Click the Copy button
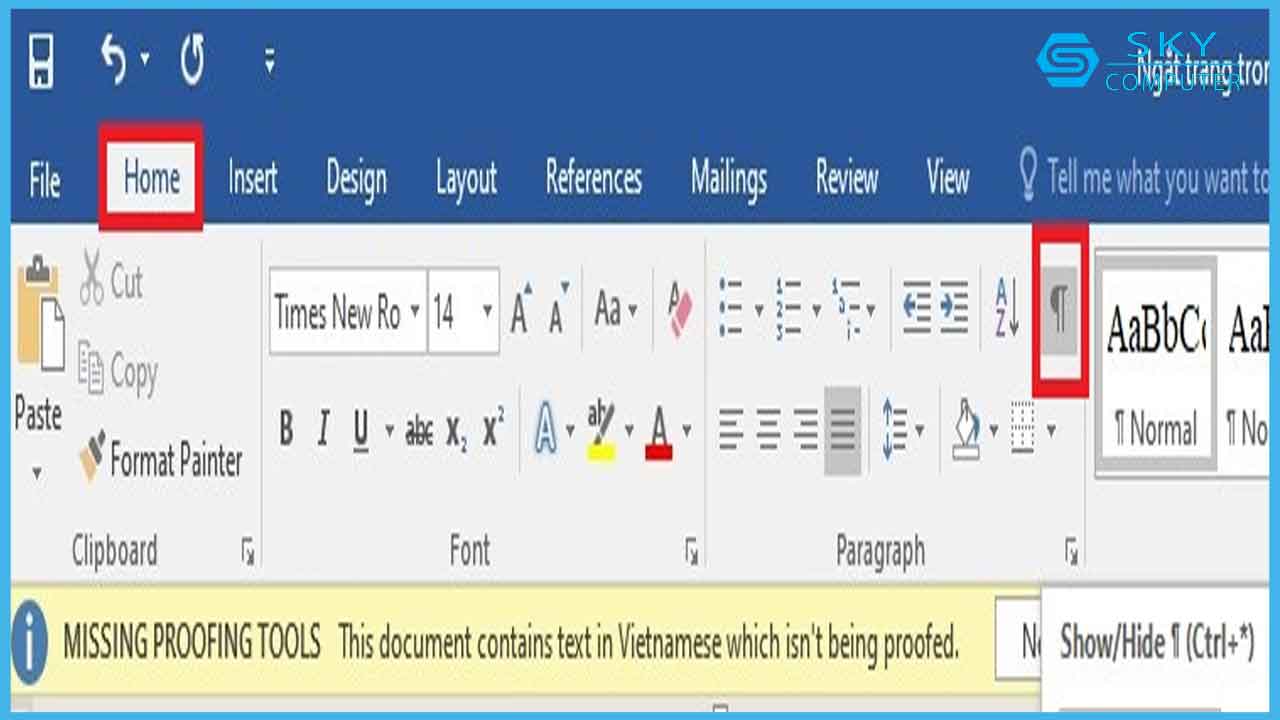1280x720 pixels. 118,371
